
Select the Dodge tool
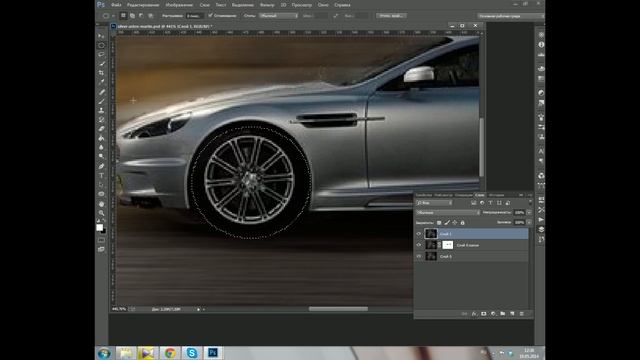pyautogui.click(x=101, y=156)
